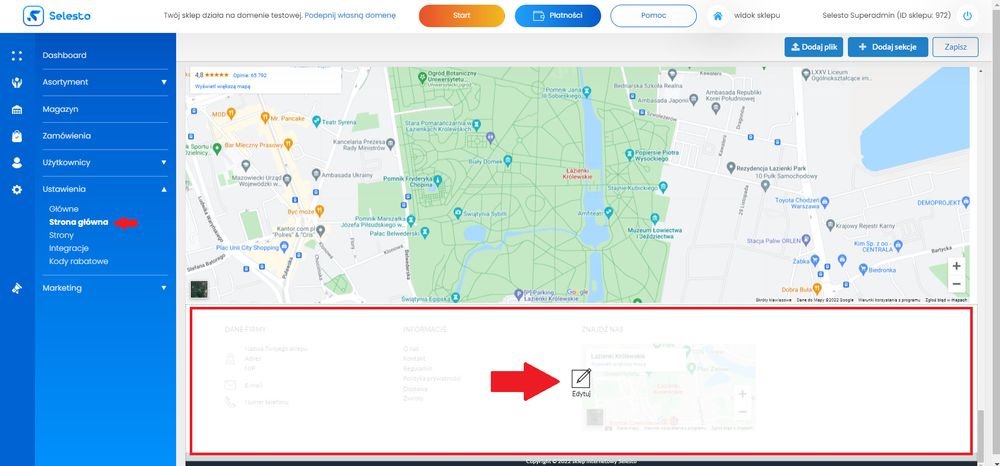Collapse the Ustawienia menu arrow
The image size is (1000, 466).
point(164,189)
